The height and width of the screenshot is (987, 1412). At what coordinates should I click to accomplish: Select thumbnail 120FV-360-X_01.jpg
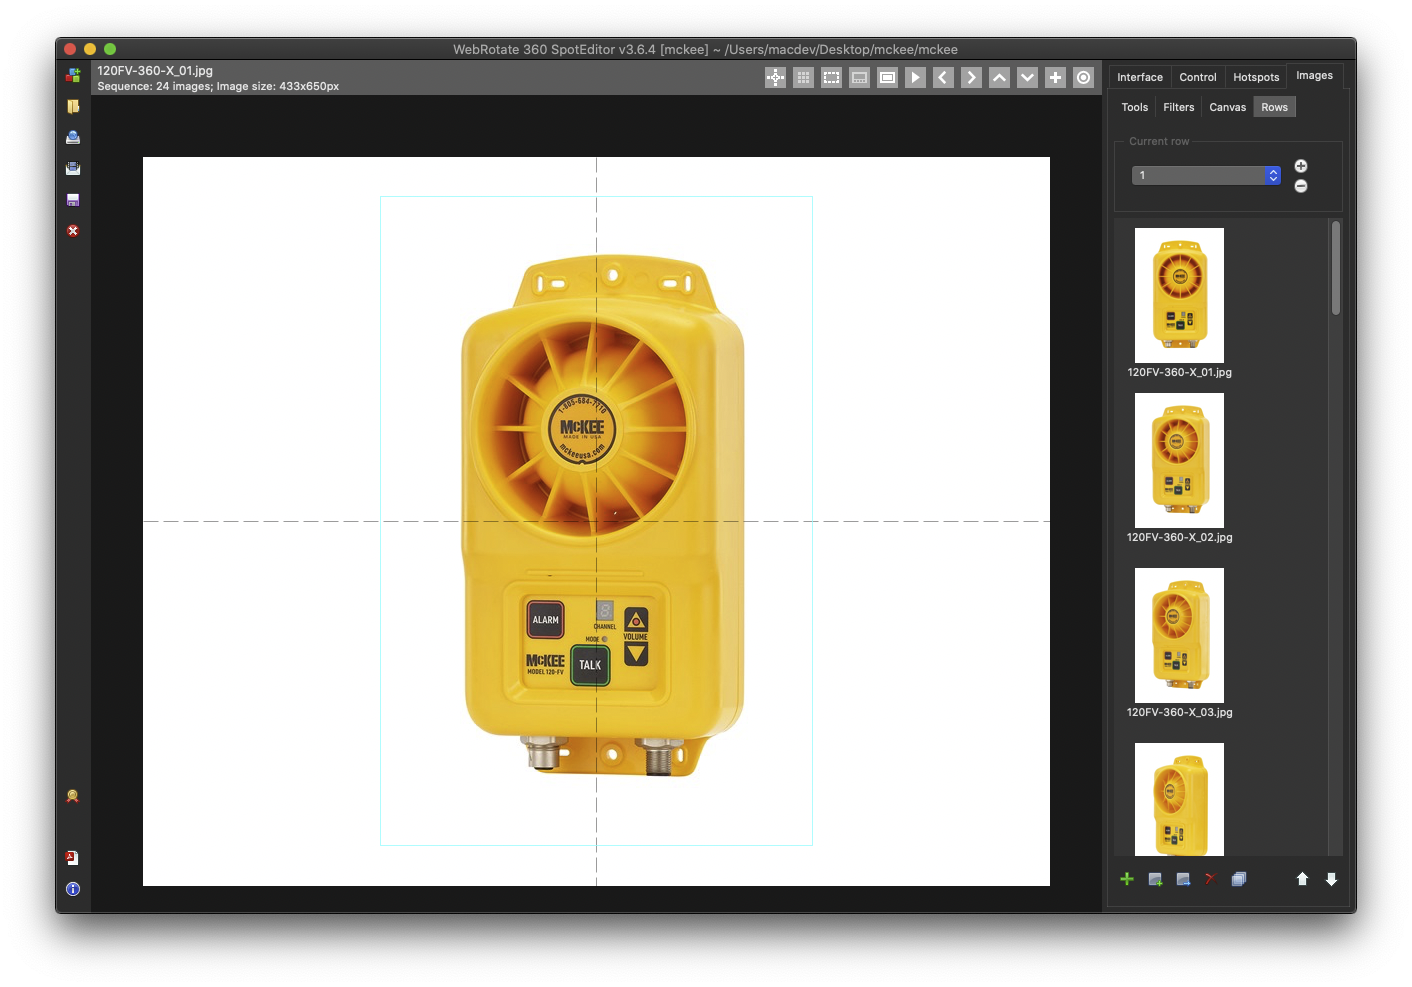pos(1179,295)
